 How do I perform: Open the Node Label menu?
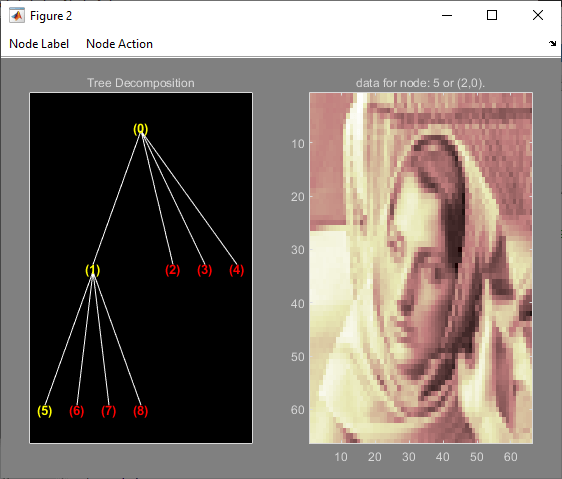(x=39, y=44)
